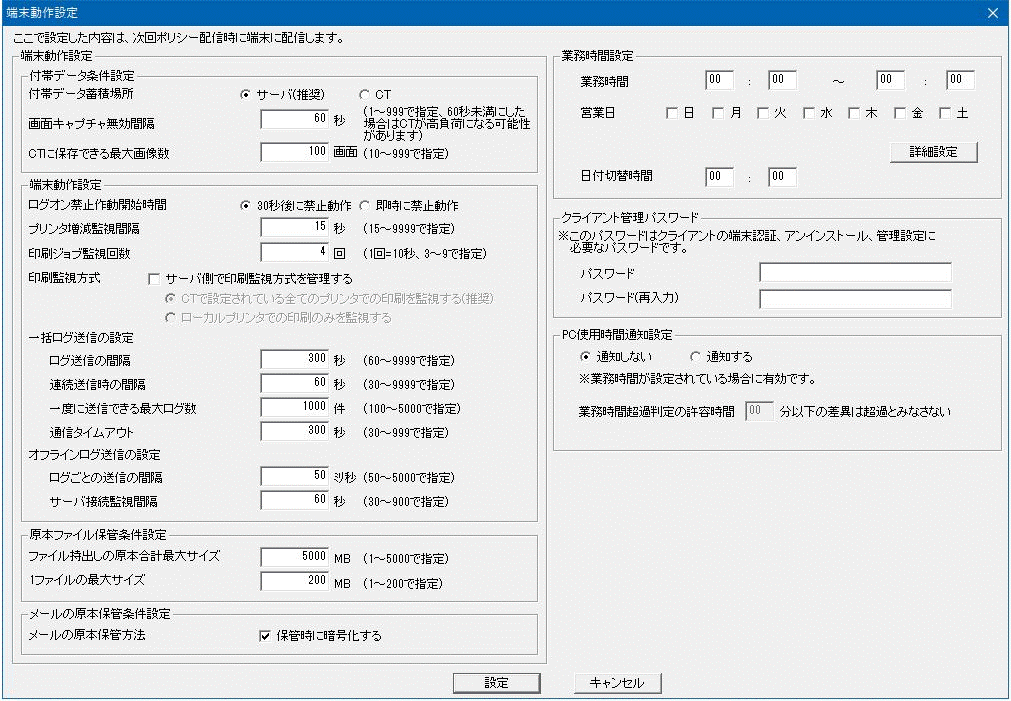Click the パスワード input field
The height and width of the screenshot is (701, 1011).
[x=855, y=273]
